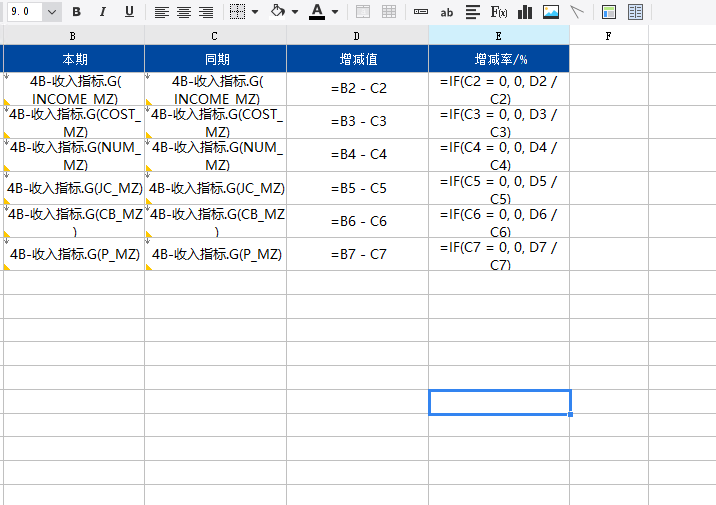Select column B NUM_MZ cell

pyautogui.click(x=74, y=155)
